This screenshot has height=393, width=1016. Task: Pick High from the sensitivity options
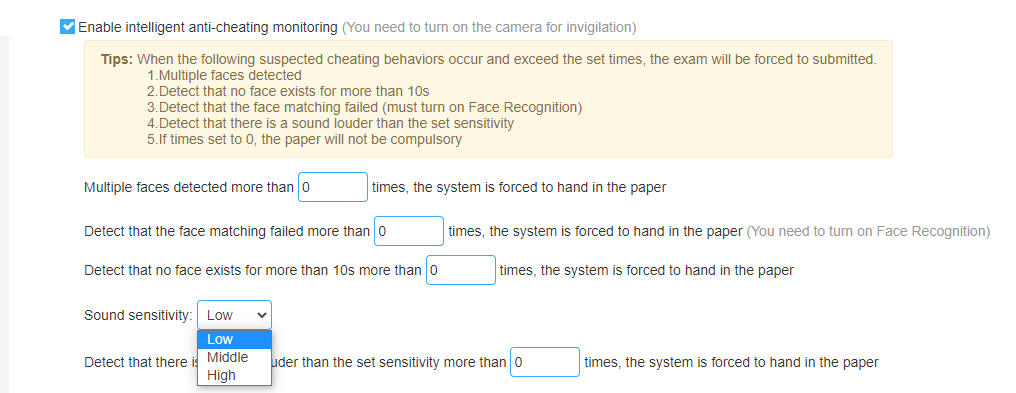coord(235,376)
